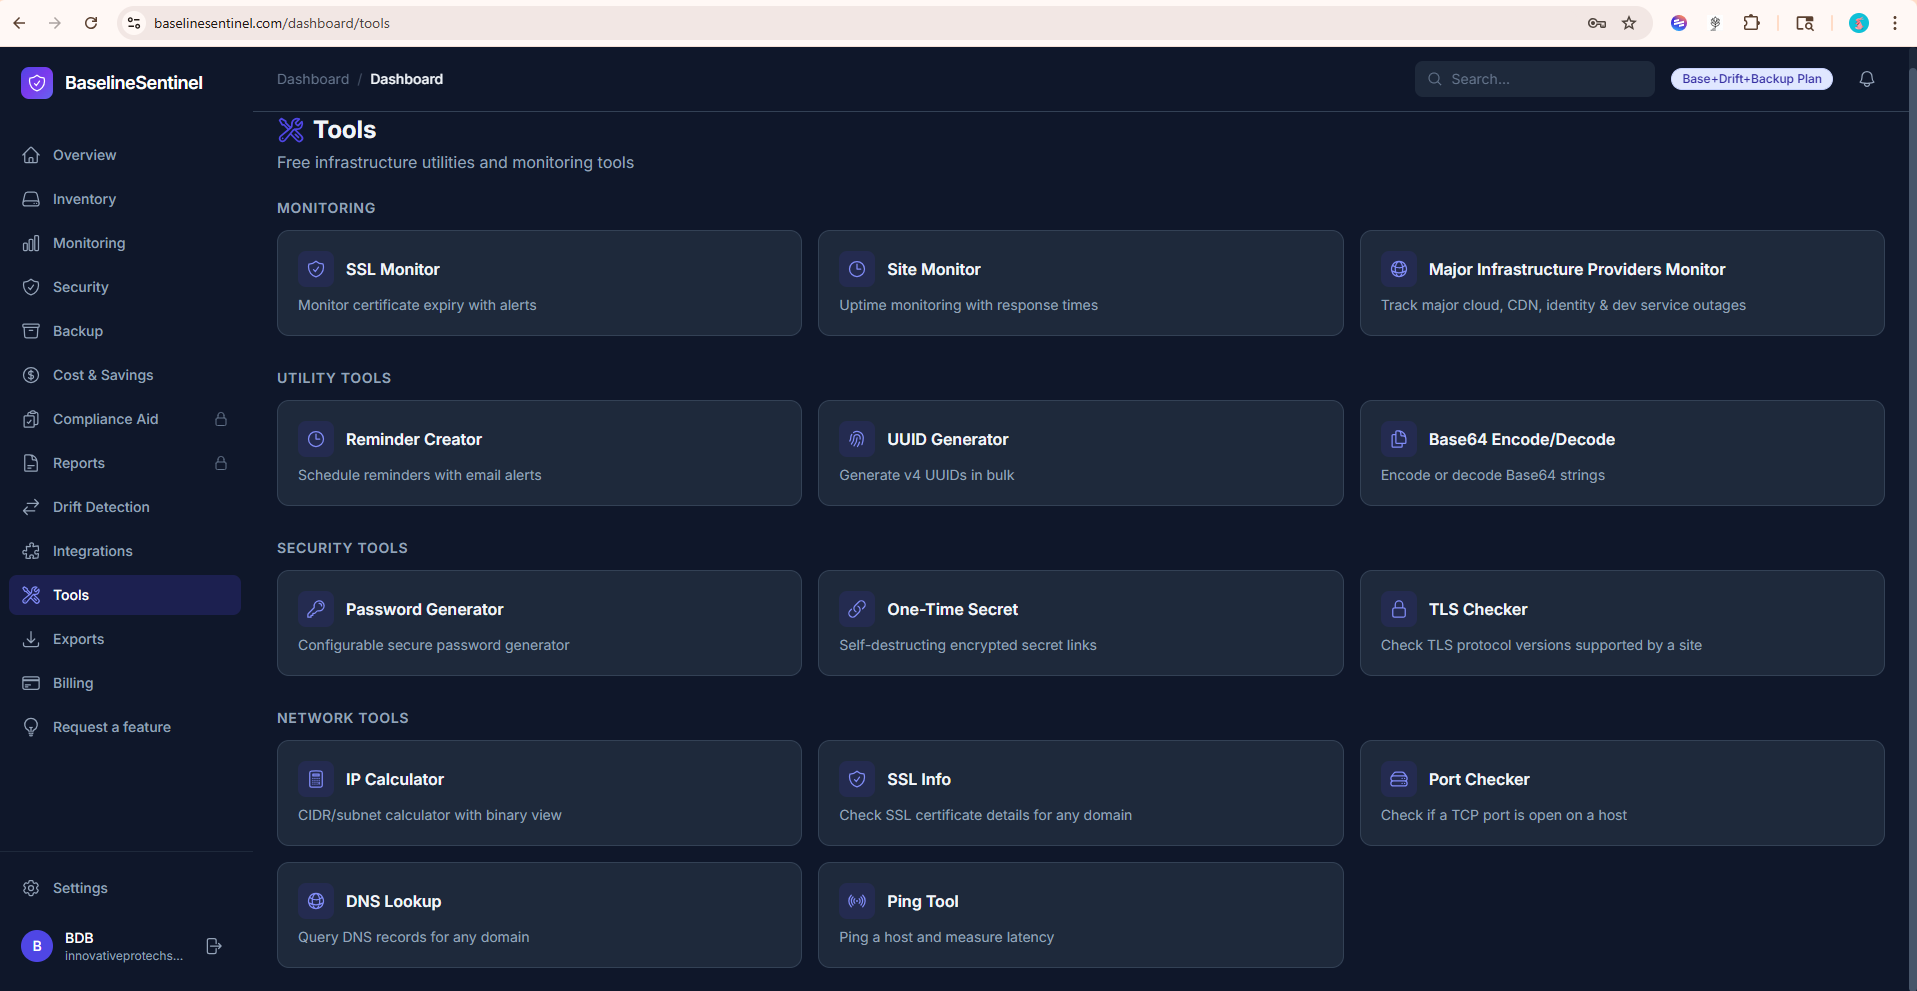
Task: Open Settings in the sidebar
Action: 125,888
